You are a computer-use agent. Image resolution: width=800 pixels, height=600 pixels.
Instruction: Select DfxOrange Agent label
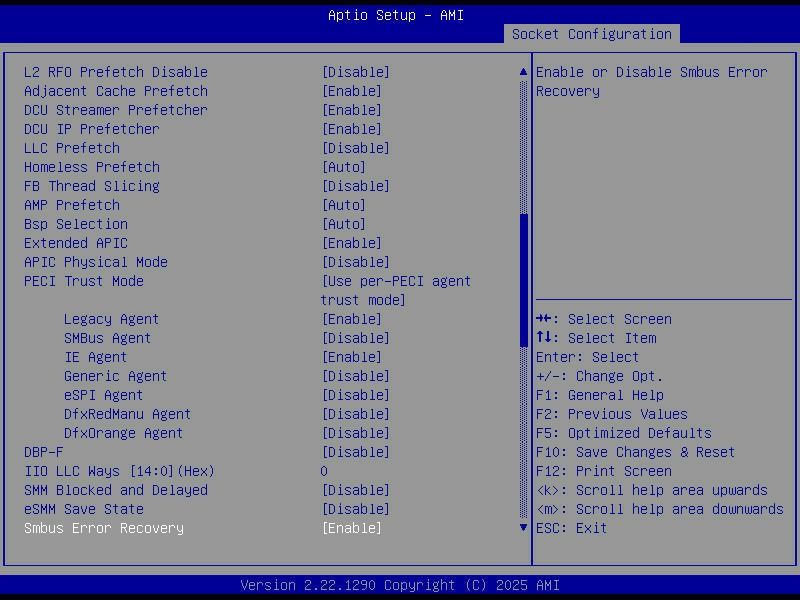(123, 433)
